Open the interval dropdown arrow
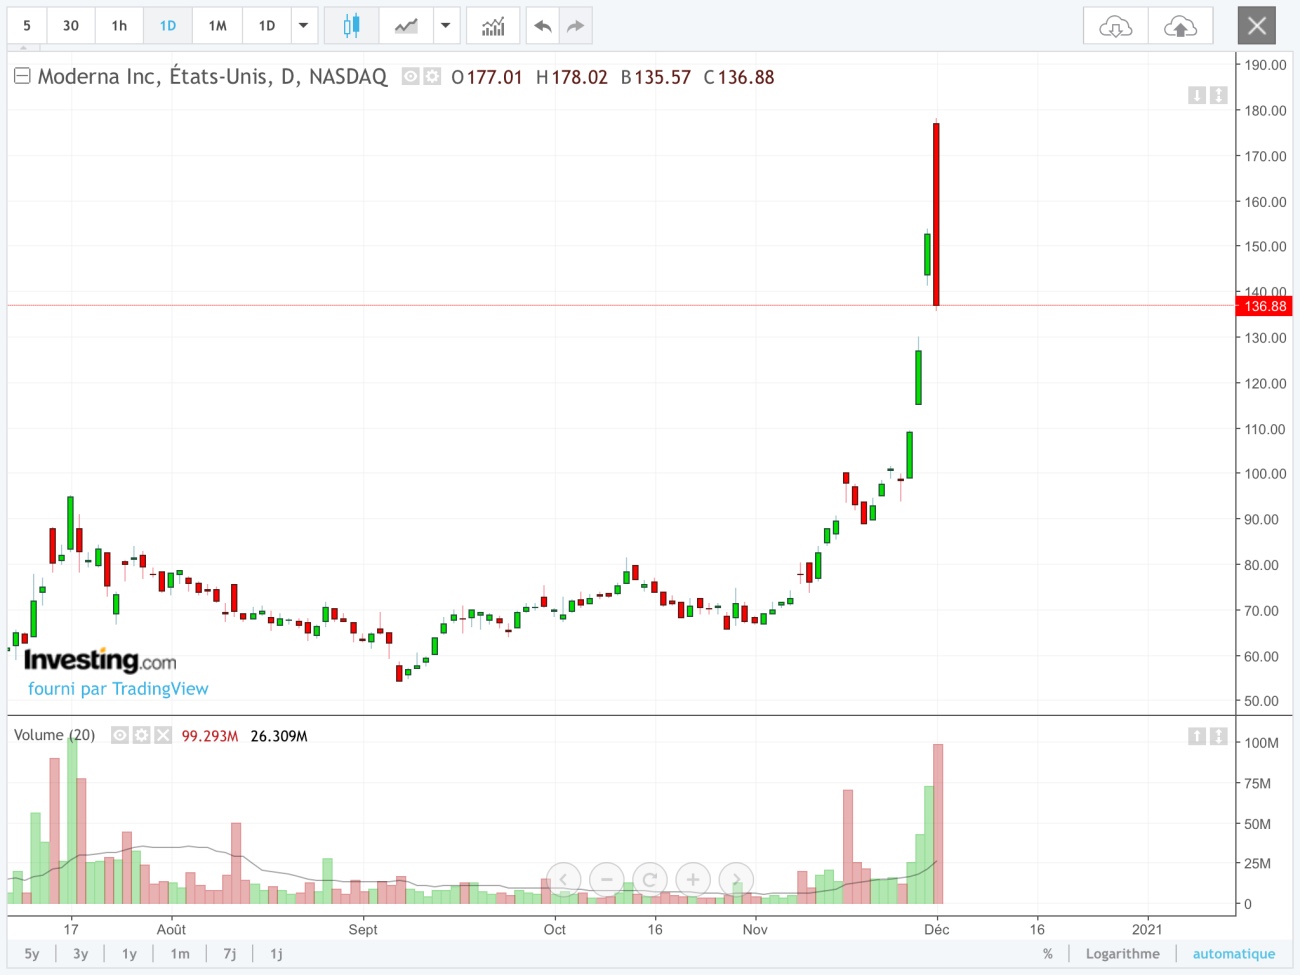This screenshot has width=1300, height=975. [304, 26]
